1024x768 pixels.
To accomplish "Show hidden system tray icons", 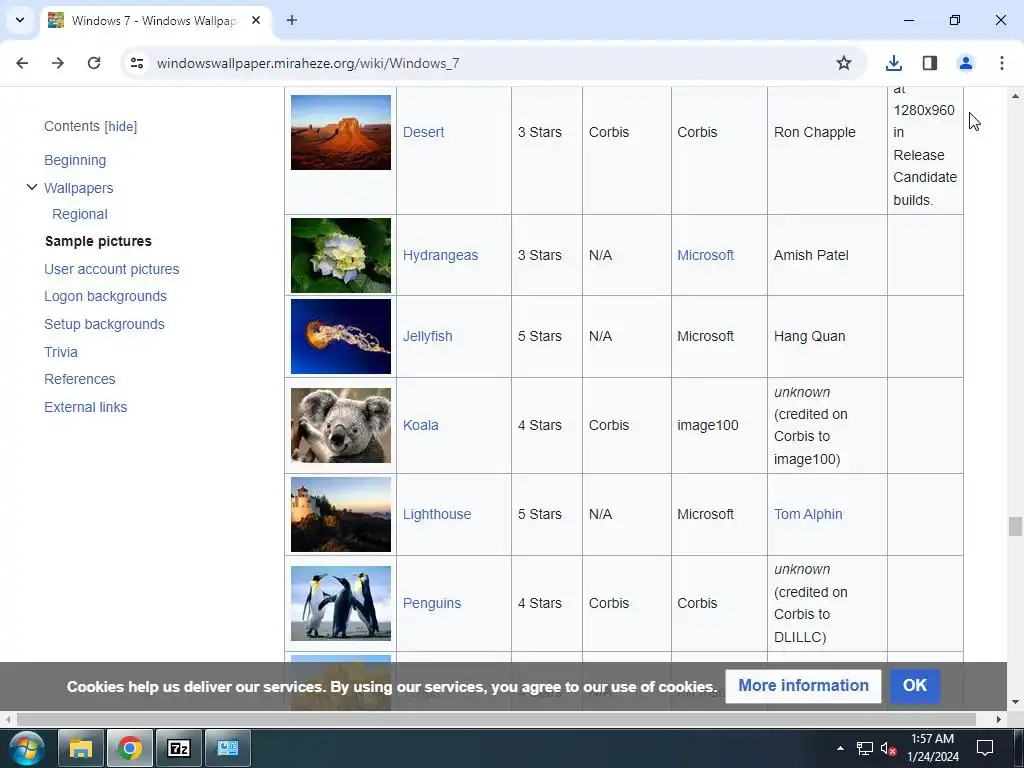I will pos(840,748).
